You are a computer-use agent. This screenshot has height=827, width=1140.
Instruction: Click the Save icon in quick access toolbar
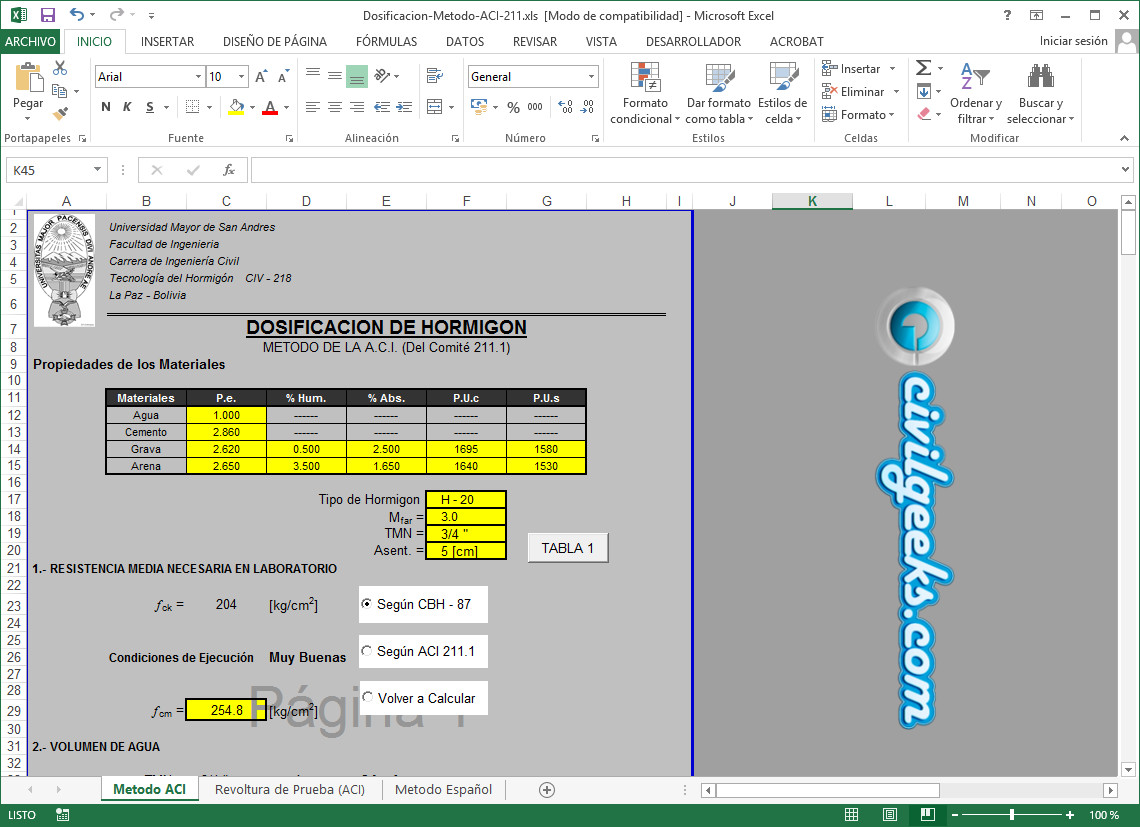pyautogui.click(x=47, y=15)
